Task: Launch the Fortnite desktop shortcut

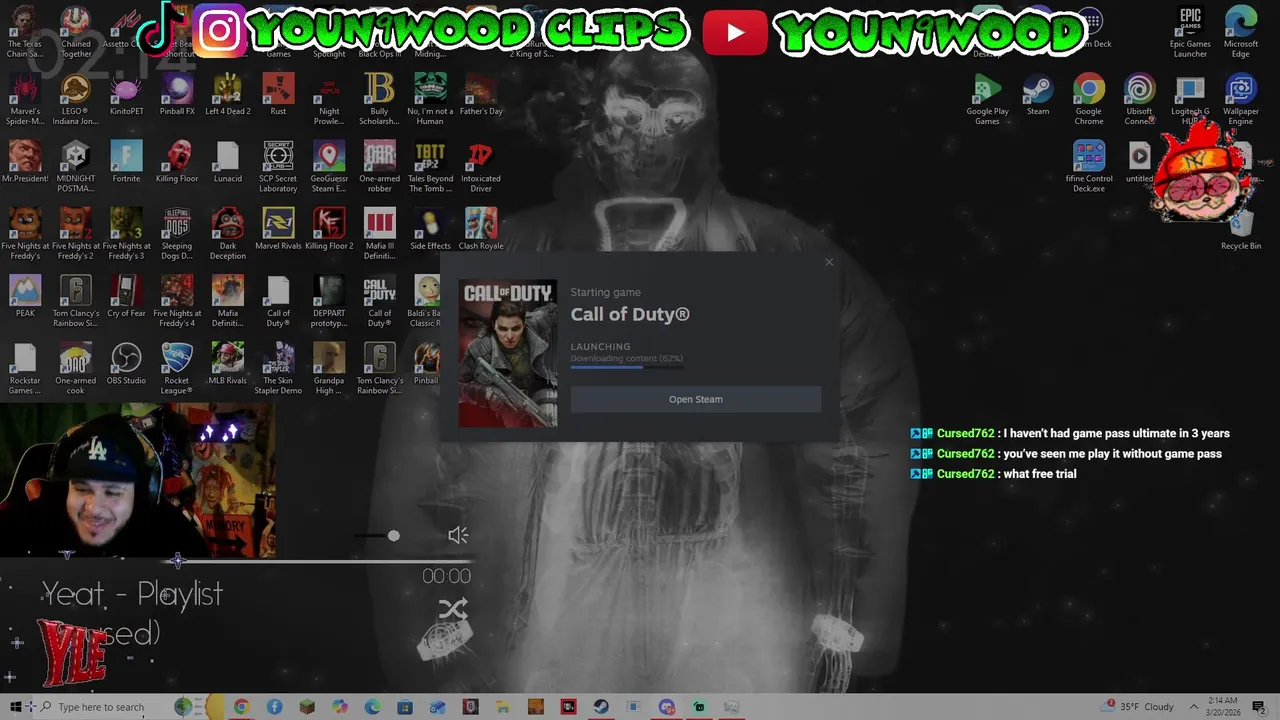Action: pyautogui.click(x=126, y=162)
